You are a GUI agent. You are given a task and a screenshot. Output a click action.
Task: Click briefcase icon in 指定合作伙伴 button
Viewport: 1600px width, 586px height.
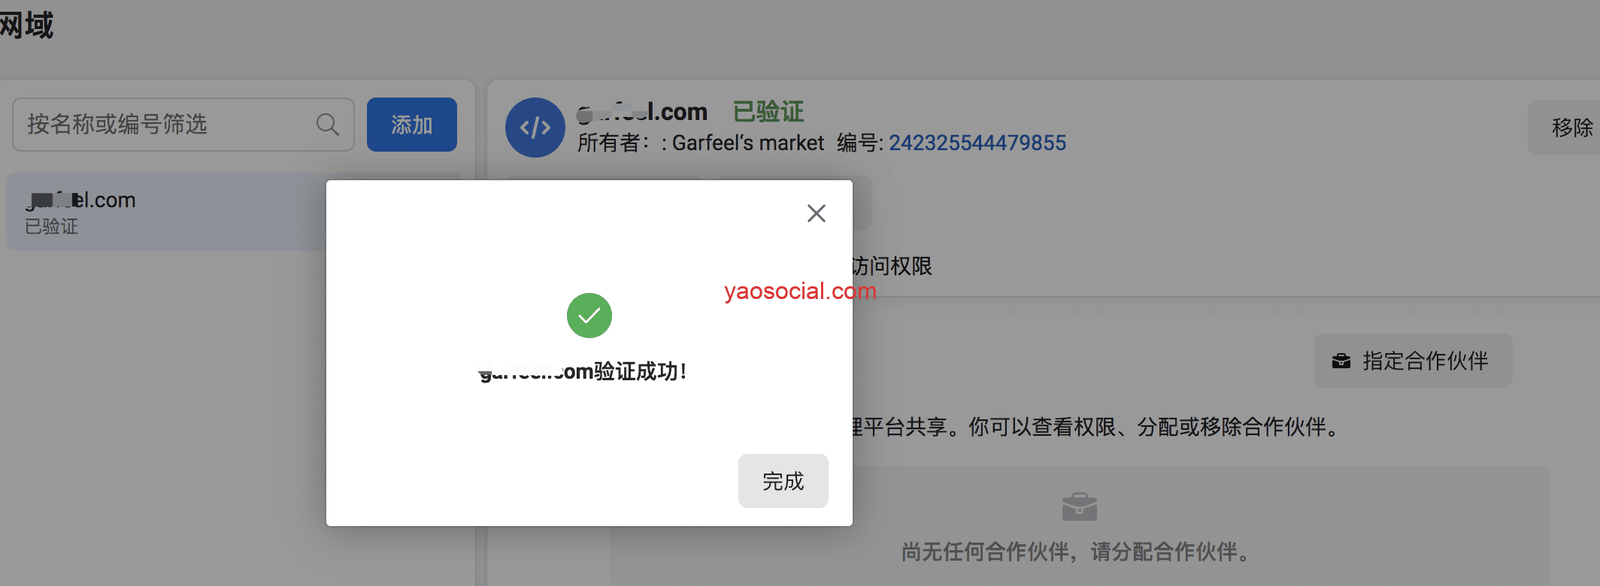point(1342,361)
